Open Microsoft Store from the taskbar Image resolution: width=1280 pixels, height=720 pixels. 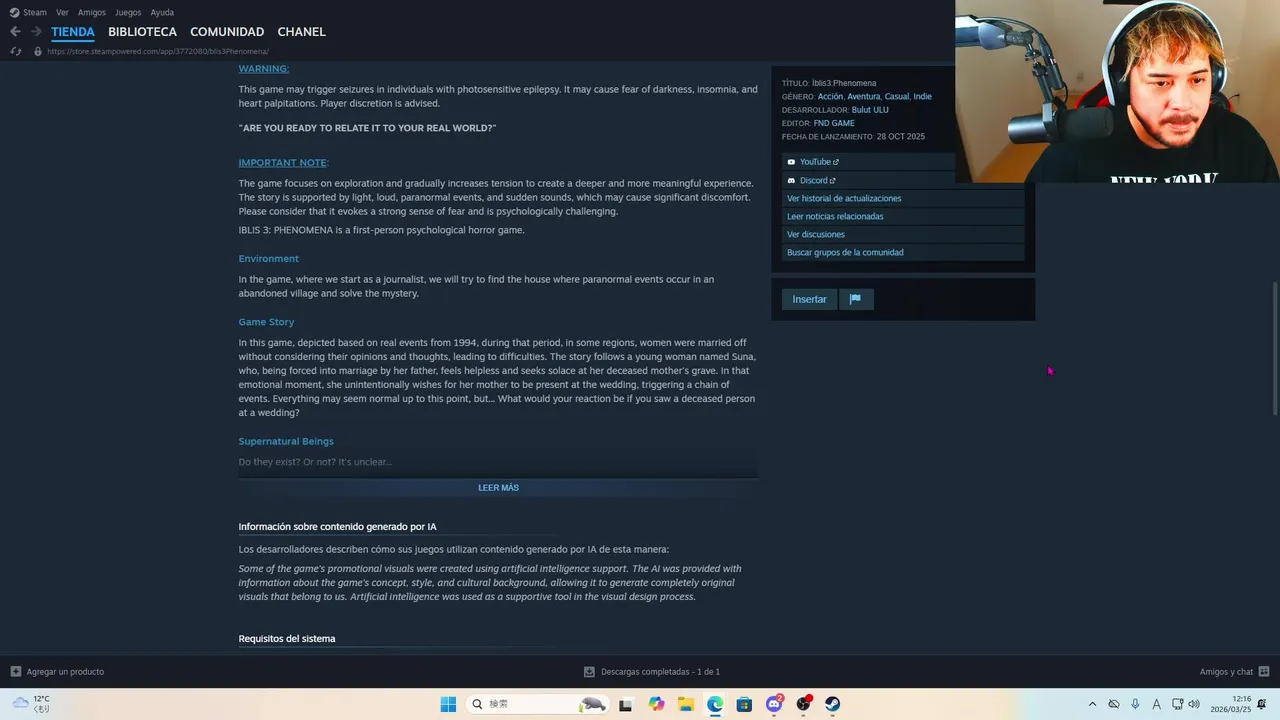tap(744, 704)
